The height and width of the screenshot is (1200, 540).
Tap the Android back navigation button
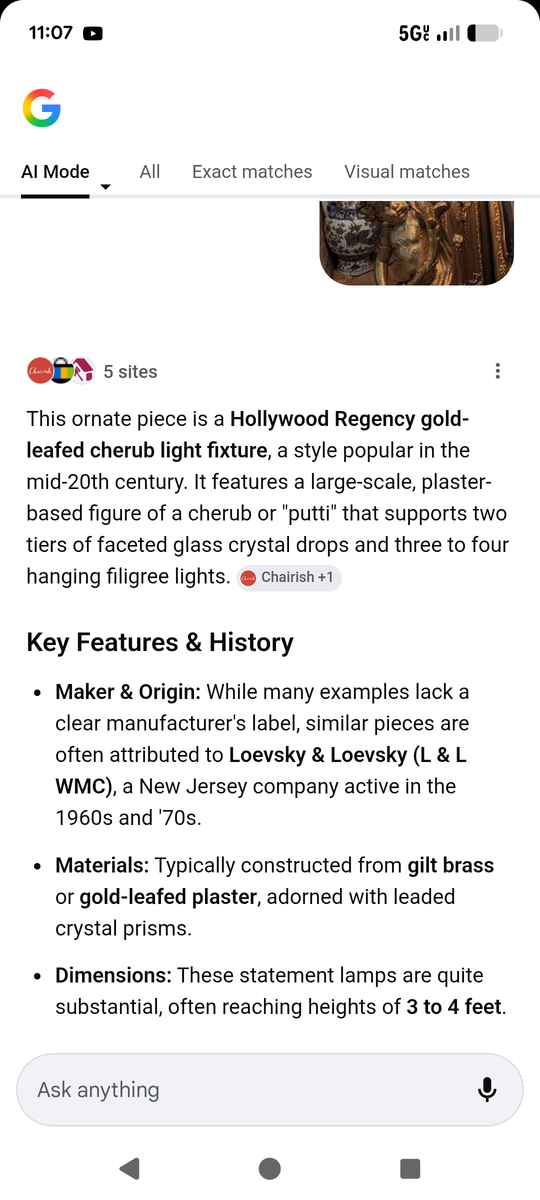[x=129, y=1168]
